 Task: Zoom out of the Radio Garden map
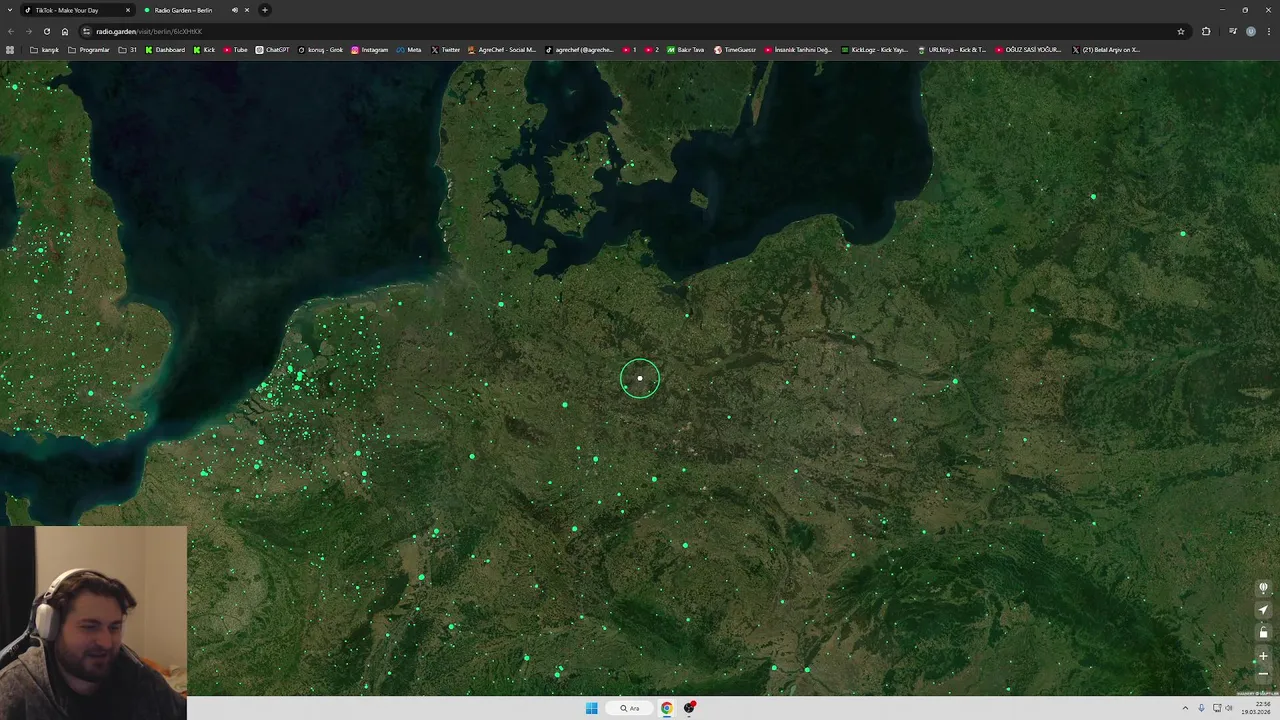tap(1263, 674)
